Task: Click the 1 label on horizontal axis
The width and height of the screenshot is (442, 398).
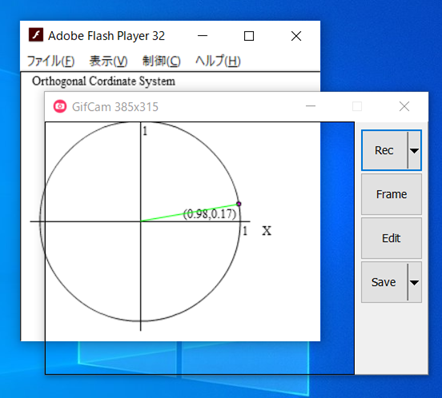Action: [245, 231]
